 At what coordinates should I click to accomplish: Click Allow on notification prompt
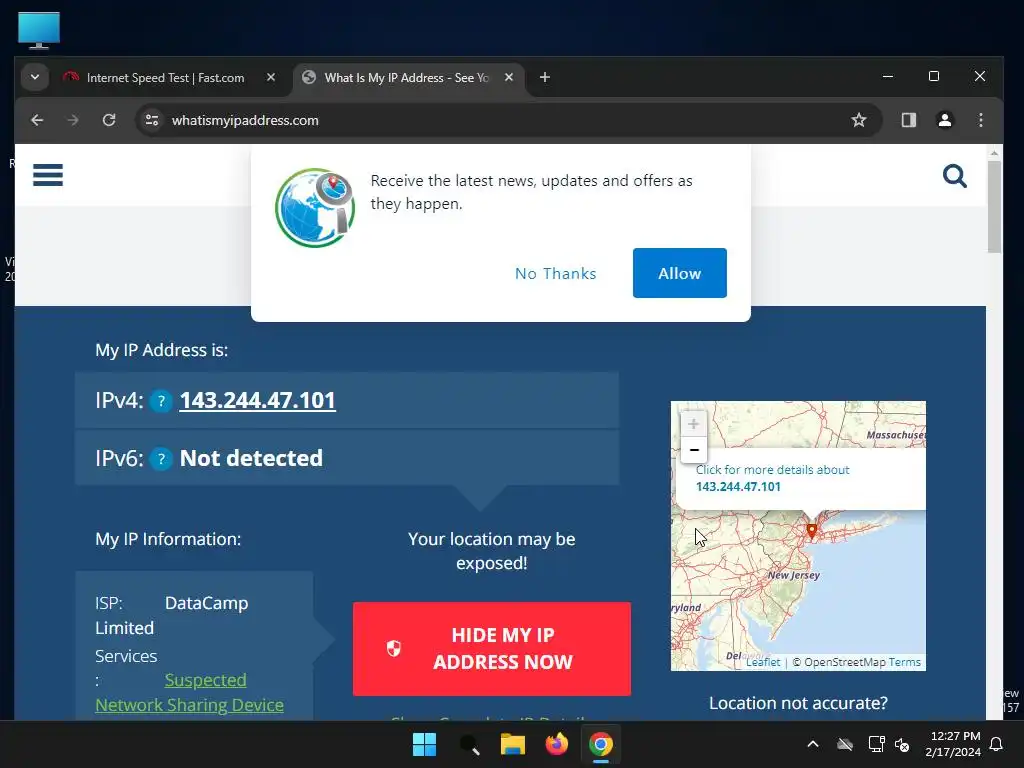679,273
